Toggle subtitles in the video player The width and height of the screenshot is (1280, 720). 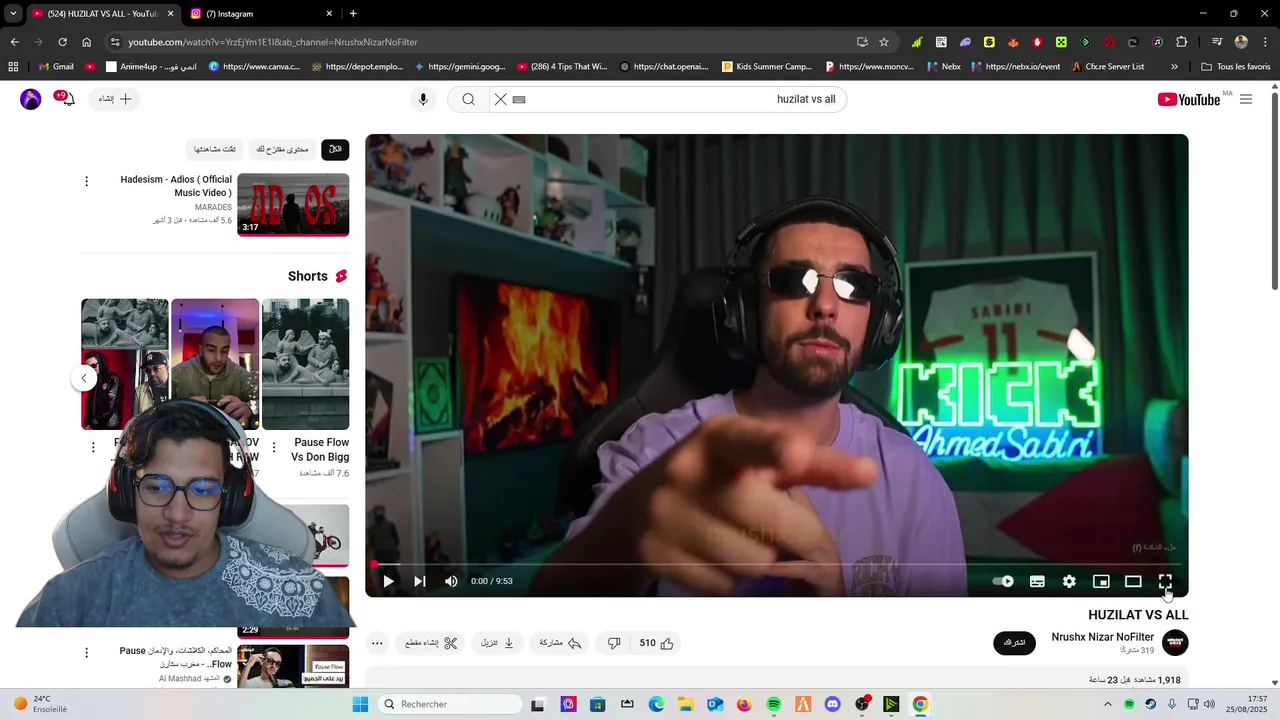coord(1037,581)
